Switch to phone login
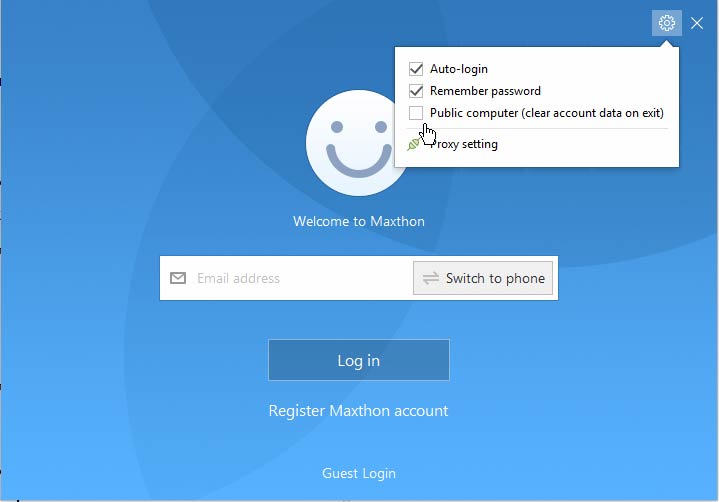Screen dimensions: 719x502 pos(483,278)
